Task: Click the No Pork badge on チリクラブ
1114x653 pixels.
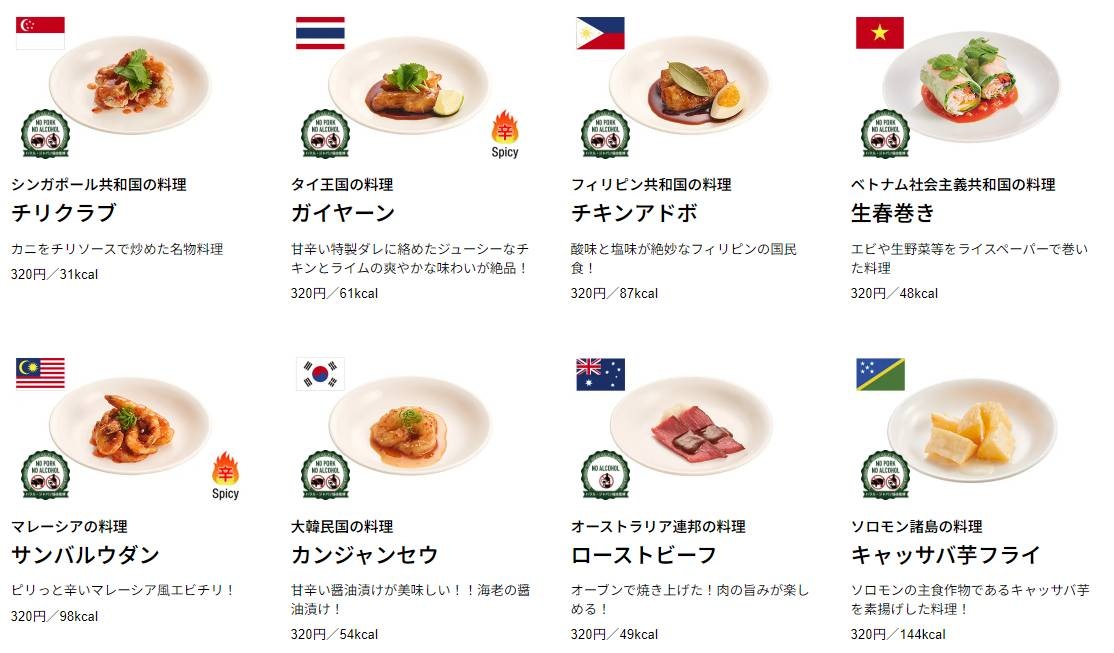Action: (45, 134)
